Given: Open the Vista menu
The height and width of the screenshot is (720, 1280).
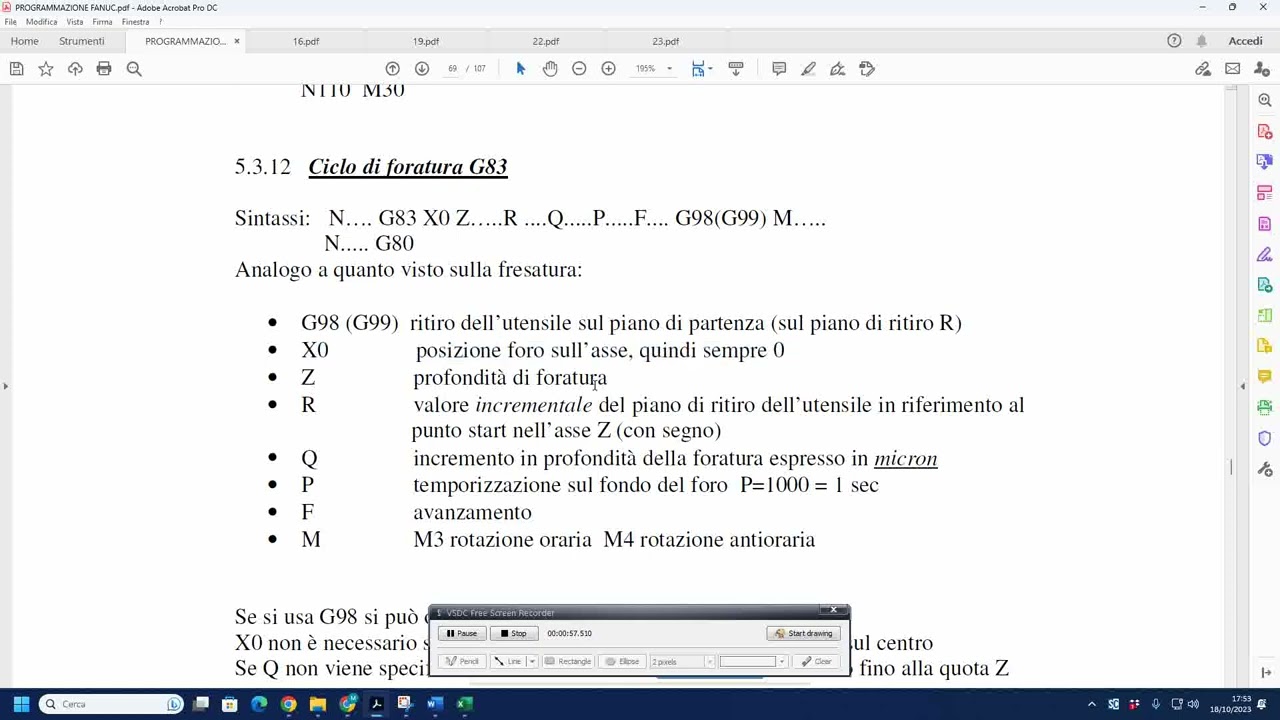Looking at the screenshot, I should (75, 22).
